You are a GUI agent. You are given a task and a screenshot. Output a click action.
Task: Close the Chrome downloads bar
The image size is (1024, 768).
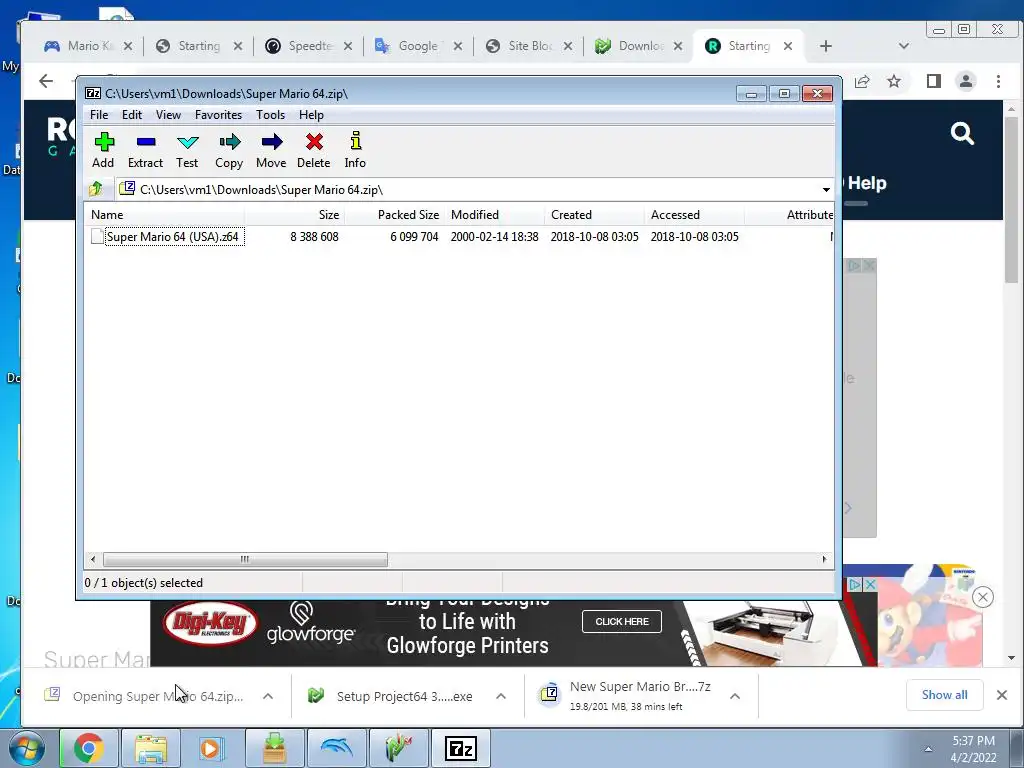coord(1002,695)
